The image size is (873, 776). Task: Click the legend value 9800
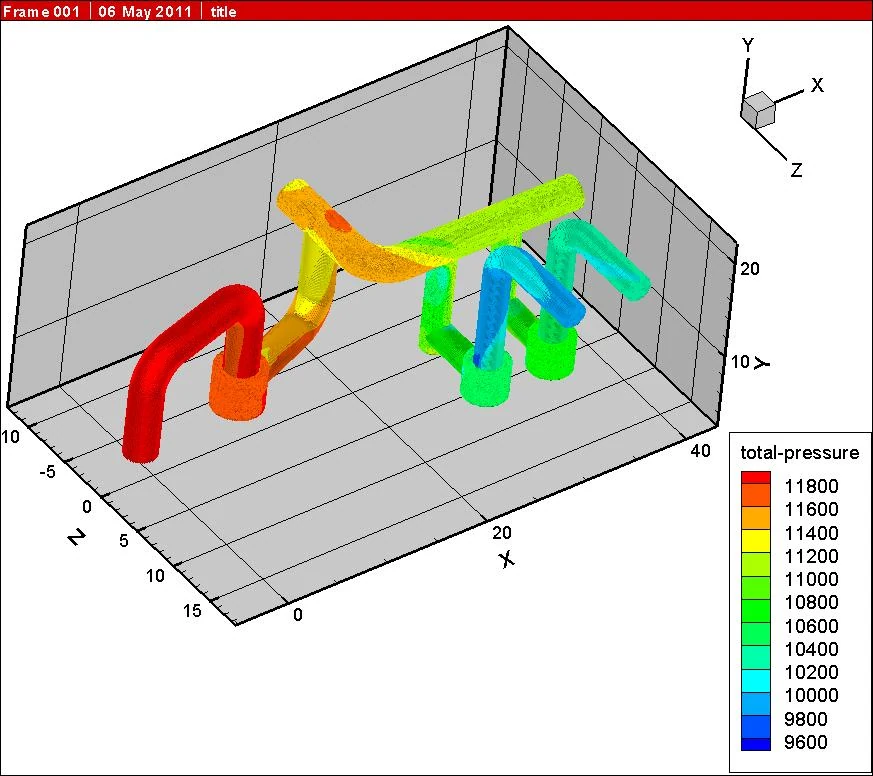(805, 719)
